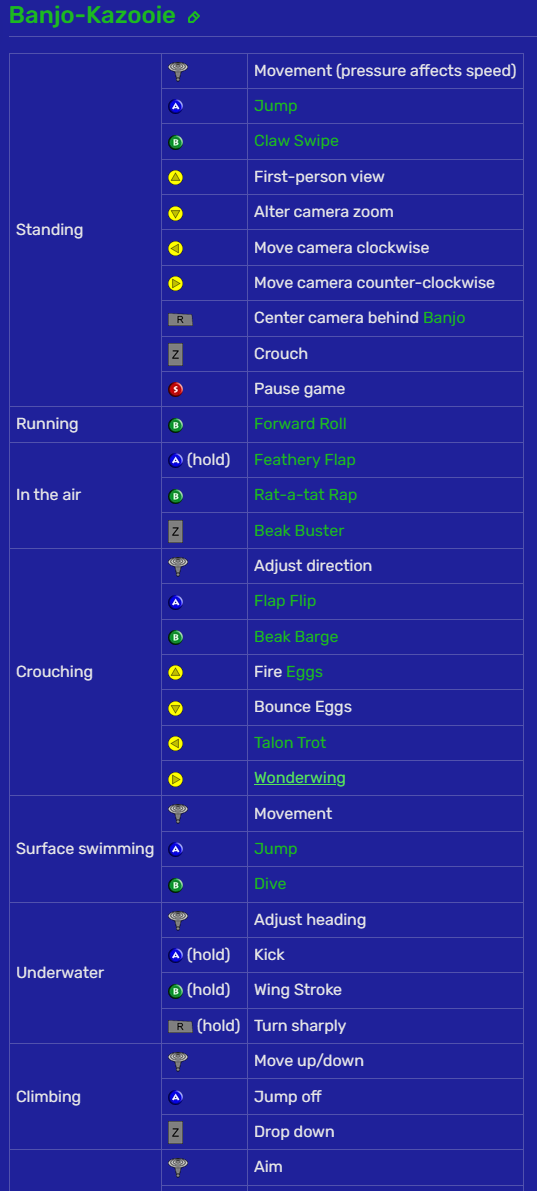Image resolution: width=537 pixels, height=1191 pixels.
Task: Click the control stick icon in Standing movement row
Action: [x=178, y=71]
